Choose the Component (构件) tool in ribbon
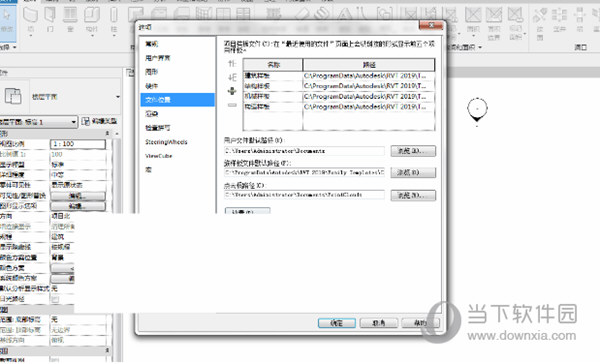Image resolution: width=600 pixels, height=364 pixels. pos(92,19)
